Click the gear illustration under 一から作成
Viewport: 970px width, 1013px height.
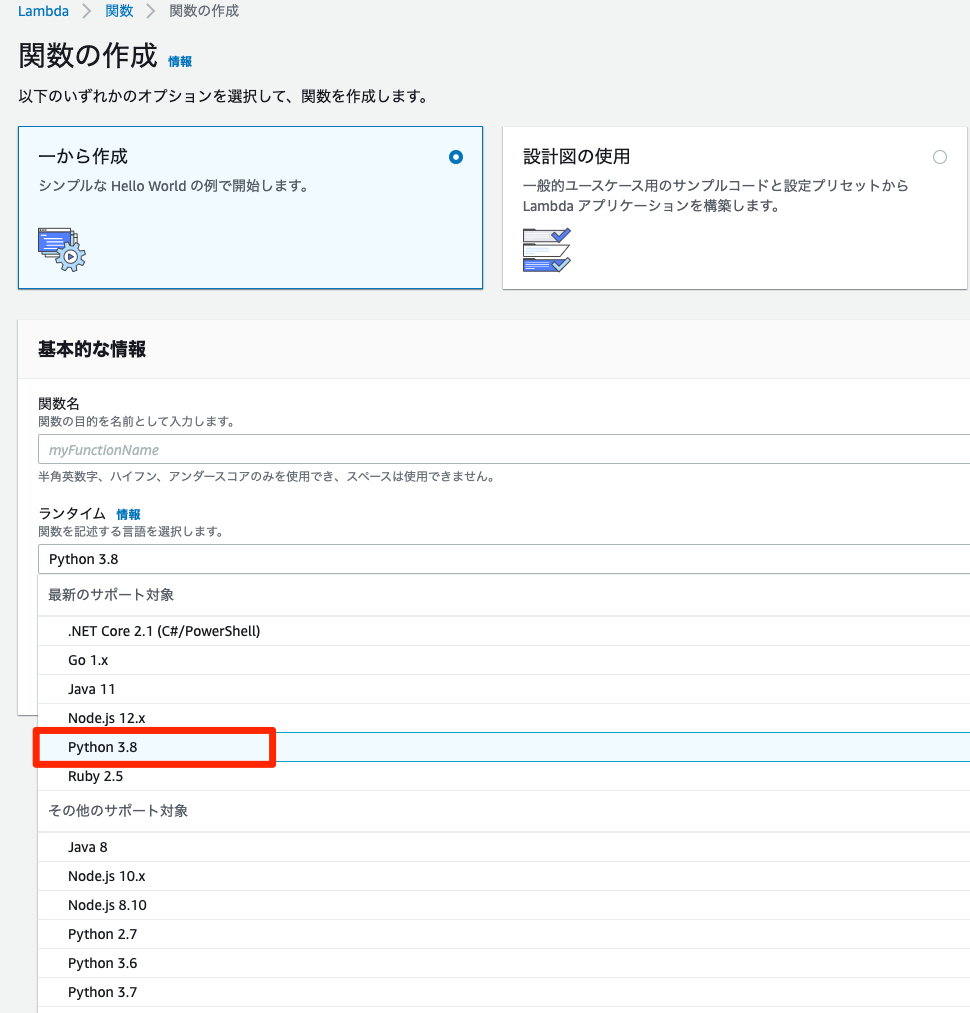click(62, 249)
